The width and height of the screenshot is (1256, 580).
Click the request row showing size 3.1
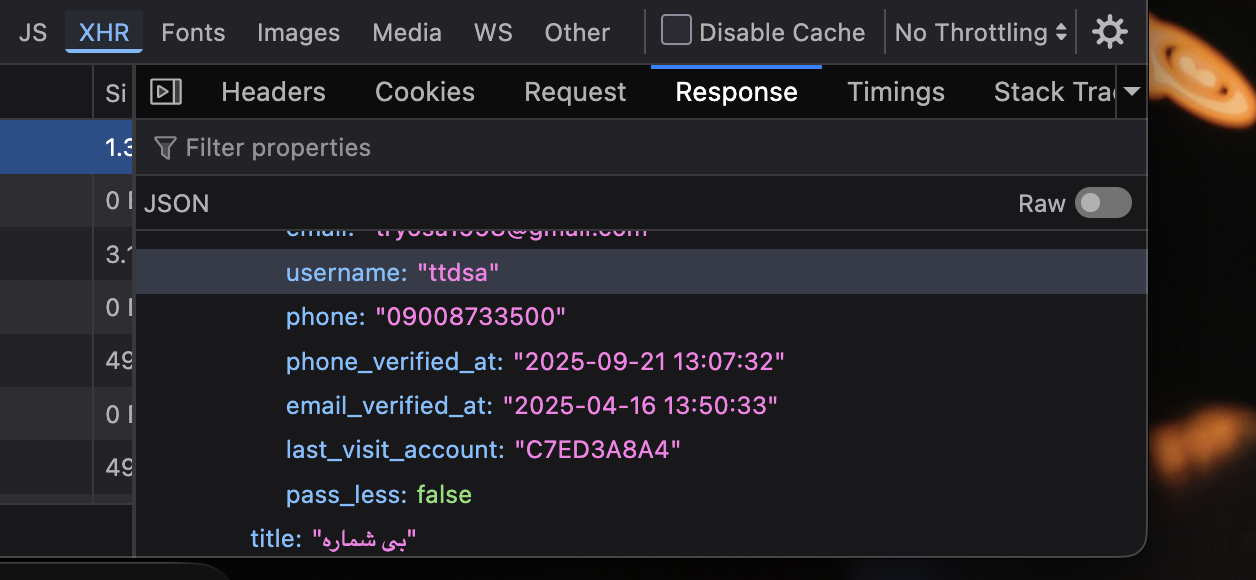point(66,254)
